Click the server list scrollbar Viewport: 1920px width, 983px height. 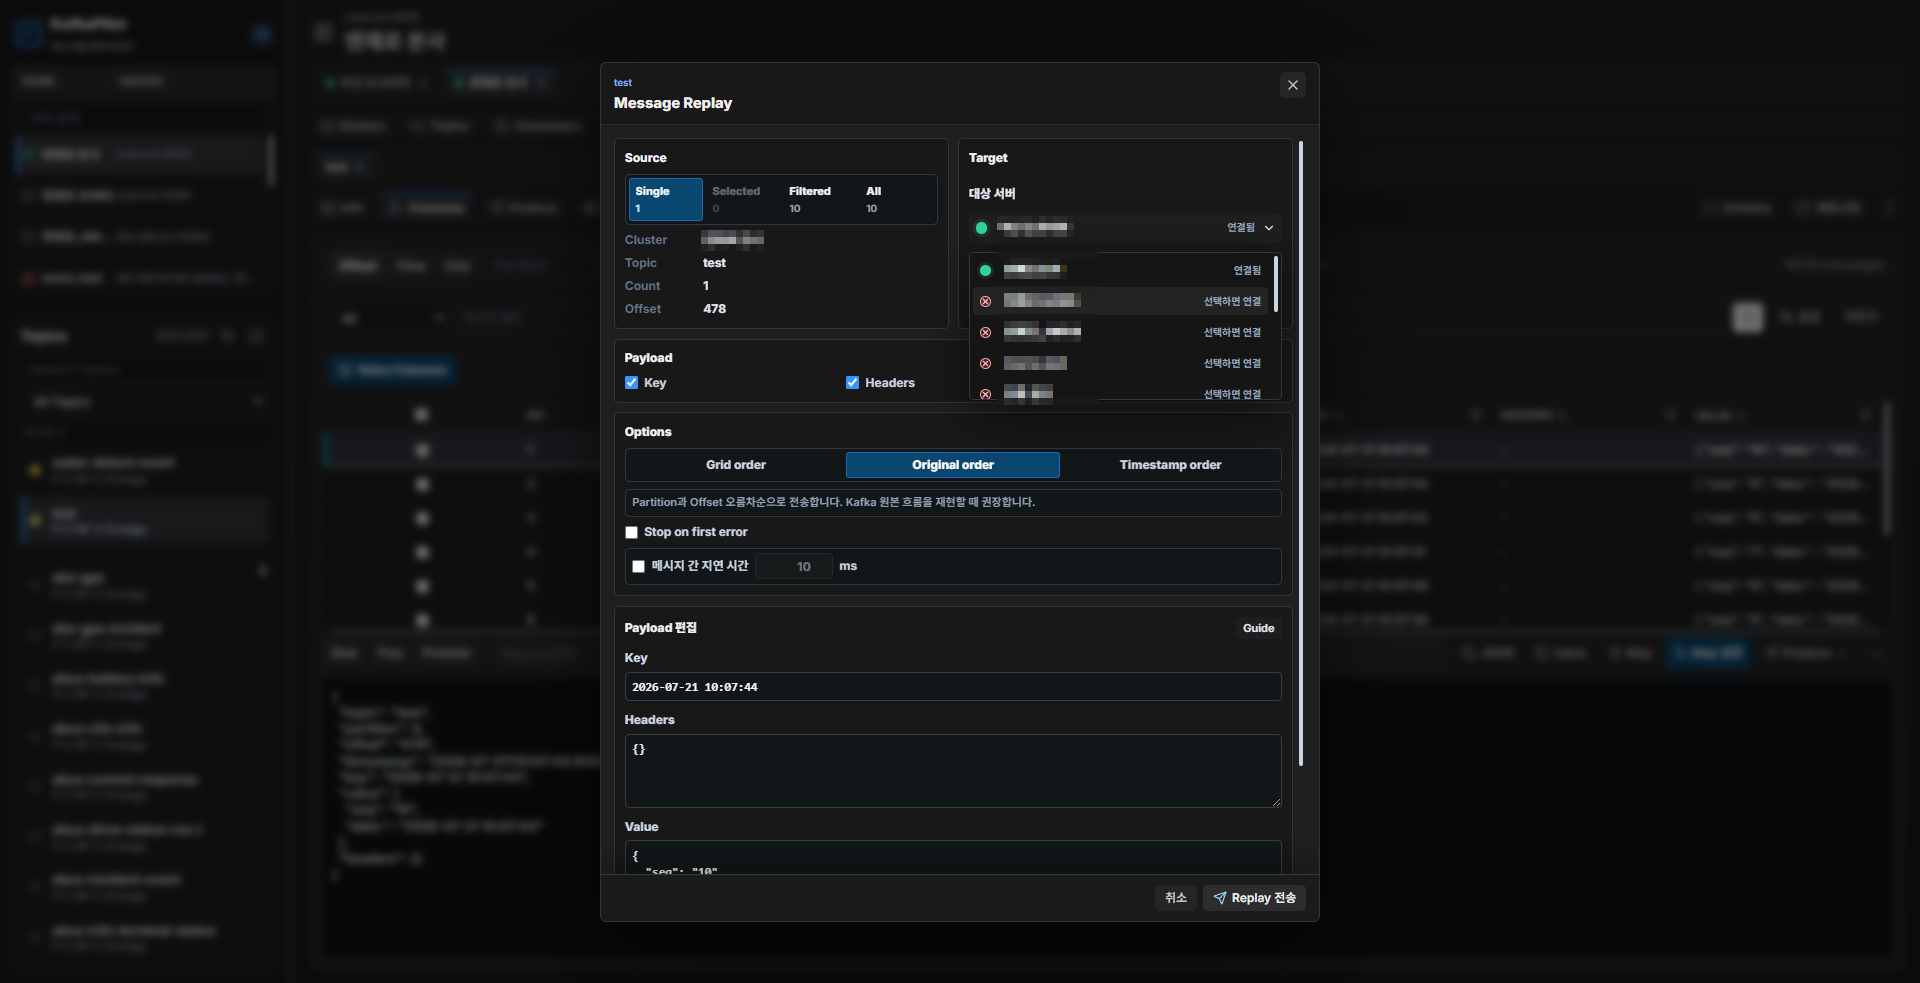pyautogui.click(x=1275, y=284)
